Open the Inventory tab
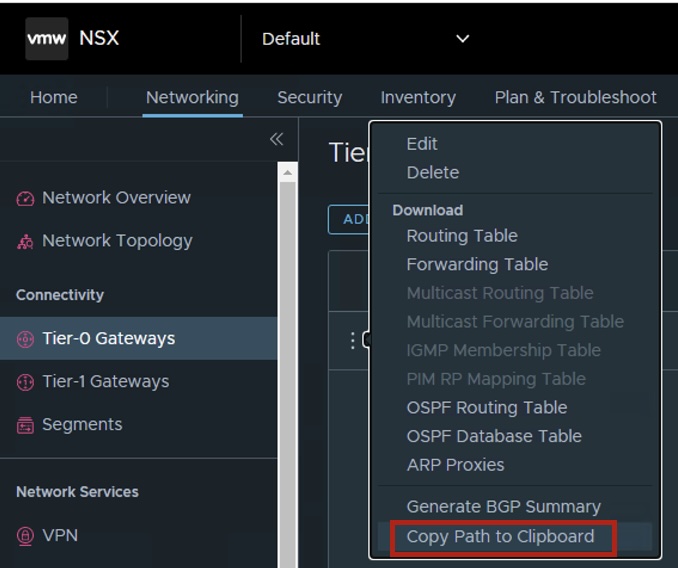The height and width of the screenshot is (568, 678). coord(418,97)
